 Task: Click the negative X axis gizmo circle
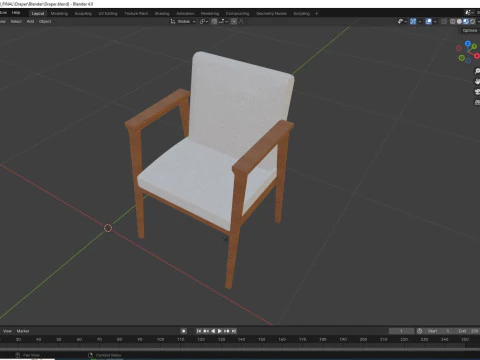coord(459,48)
